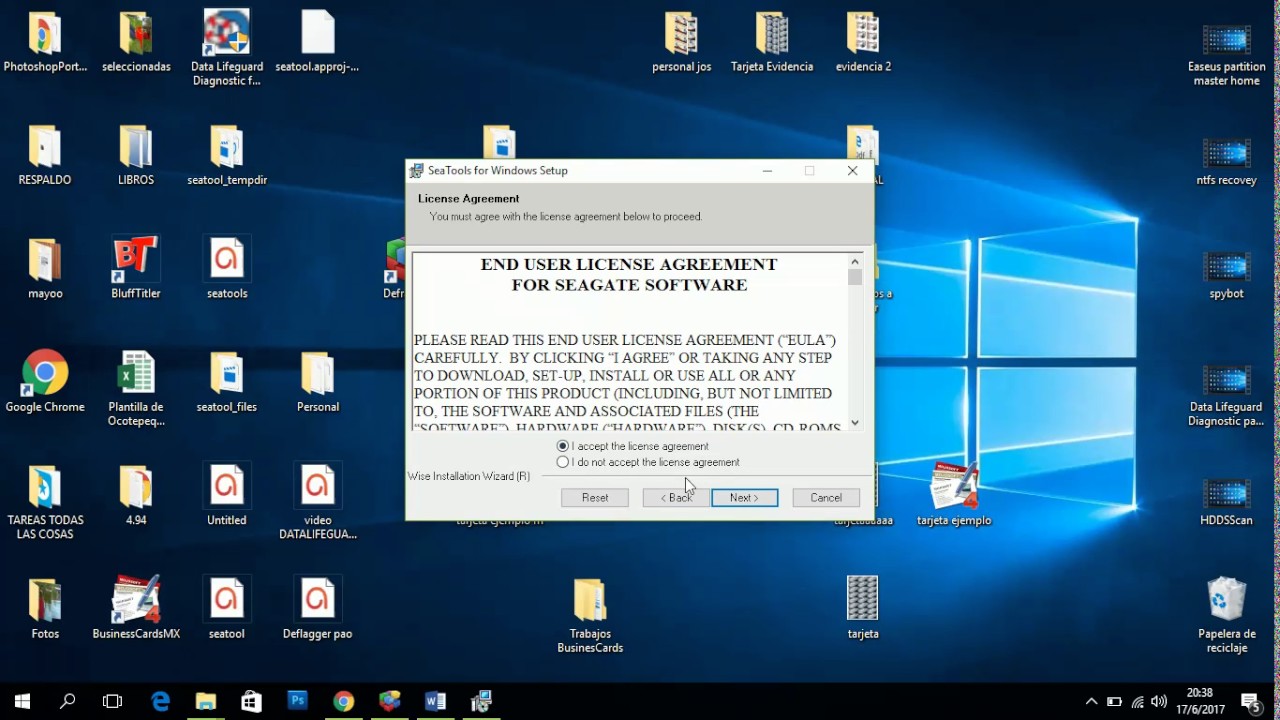Click the license agreement scrollbar thumb
The width and height of the screenshot is (1280, 720).
coord(855,277)
